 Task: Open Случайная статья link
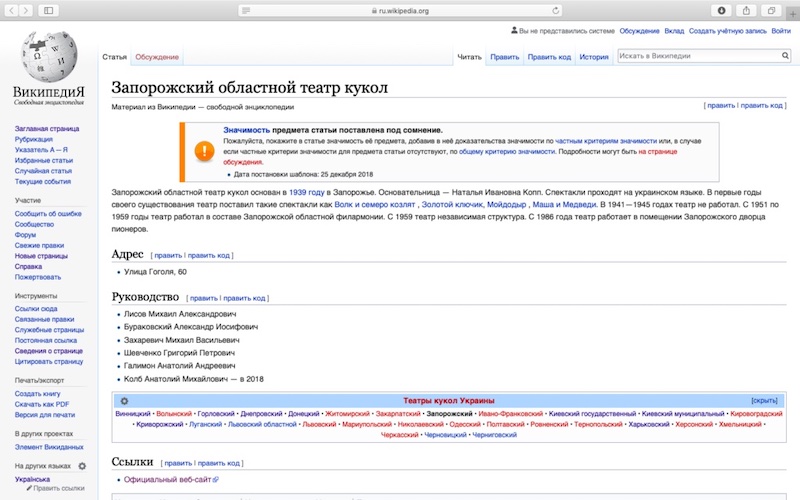(x=43, y=171)
